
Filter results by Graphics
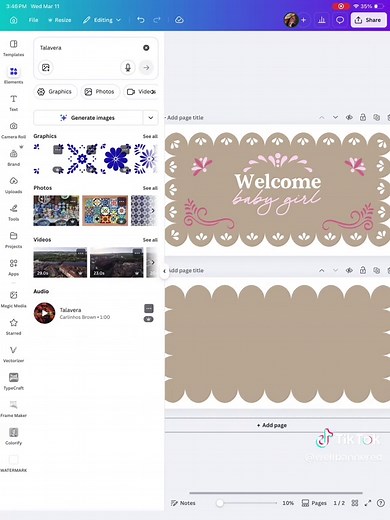pyautogui.click(x=55, y=92)
